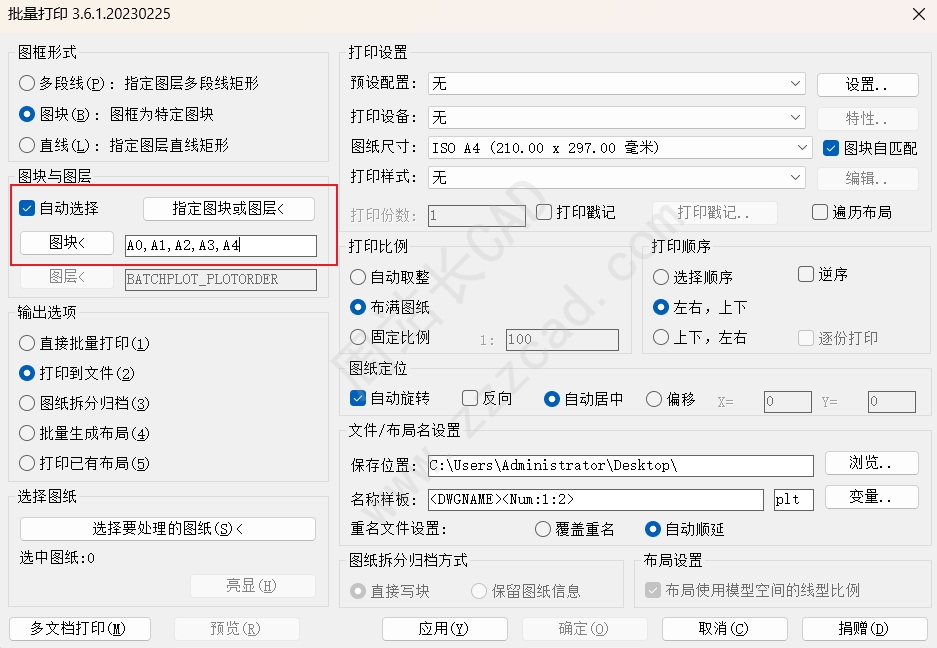Toggle the 逆序 checkbox
Viewport: 937px width, 648px height.
point(806,274)
